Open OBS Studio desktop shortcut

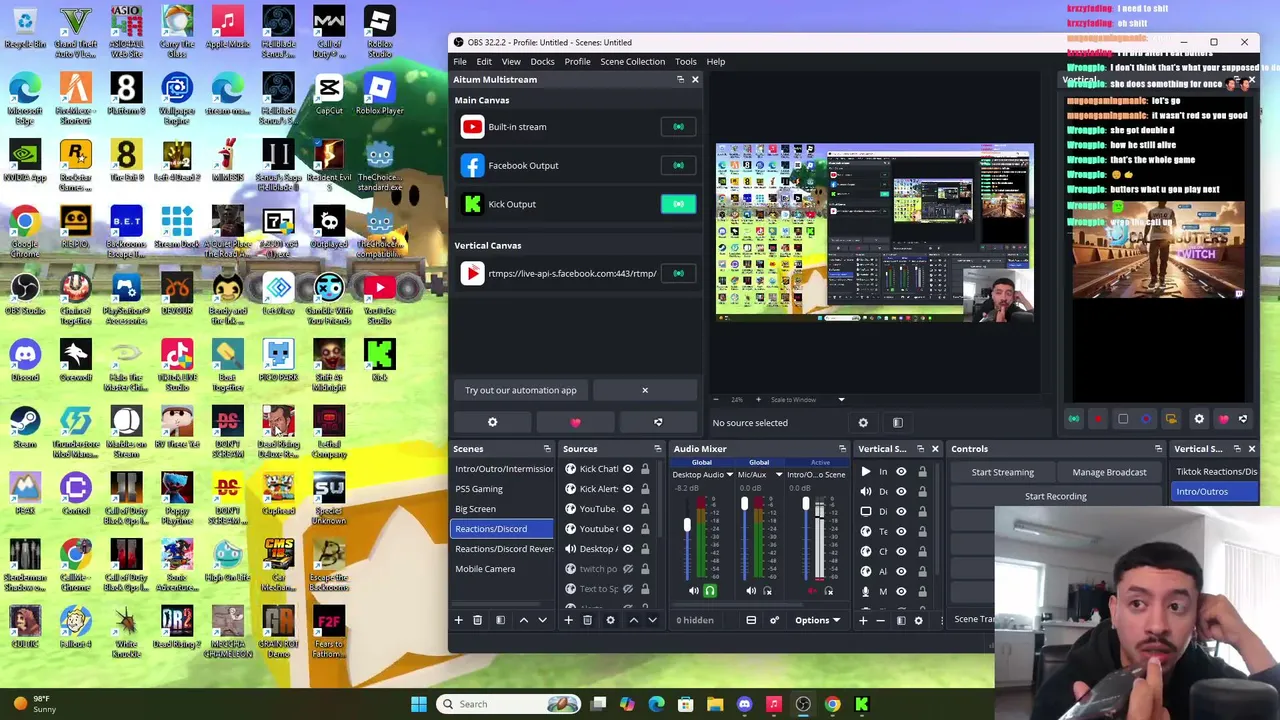click(25, 294)
